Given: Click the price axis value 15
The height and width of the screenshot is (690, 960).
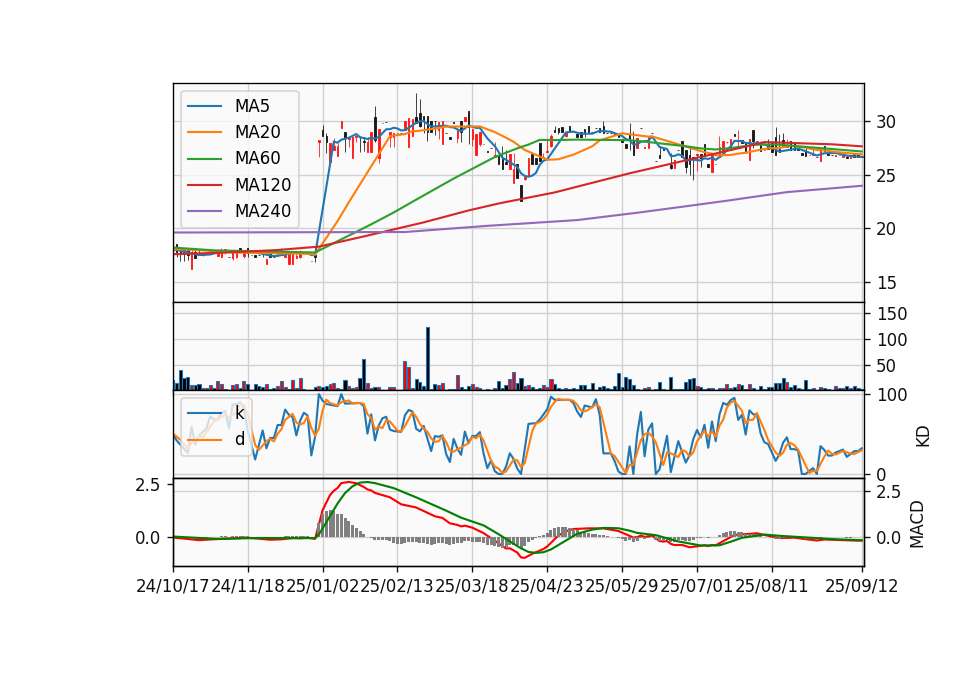Looking at the screenshot, I should click(885, 283).
